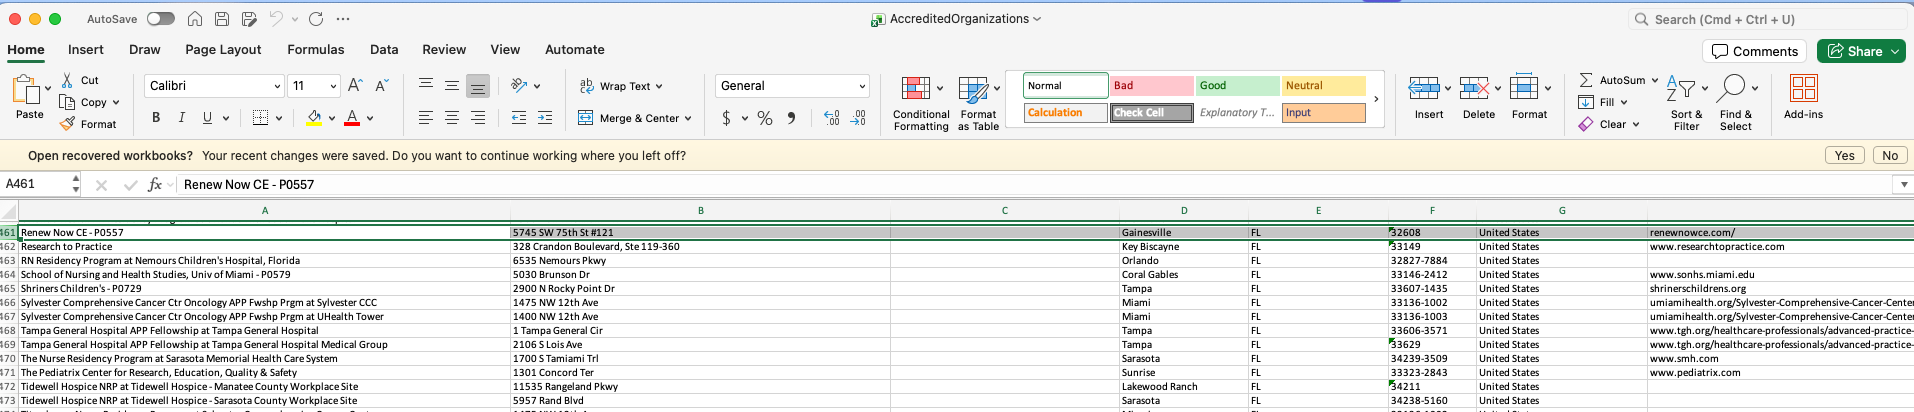This screenshot has height=412, width=1914.
Task: Click Format as Table icon
Action: (x=973, y=90)
